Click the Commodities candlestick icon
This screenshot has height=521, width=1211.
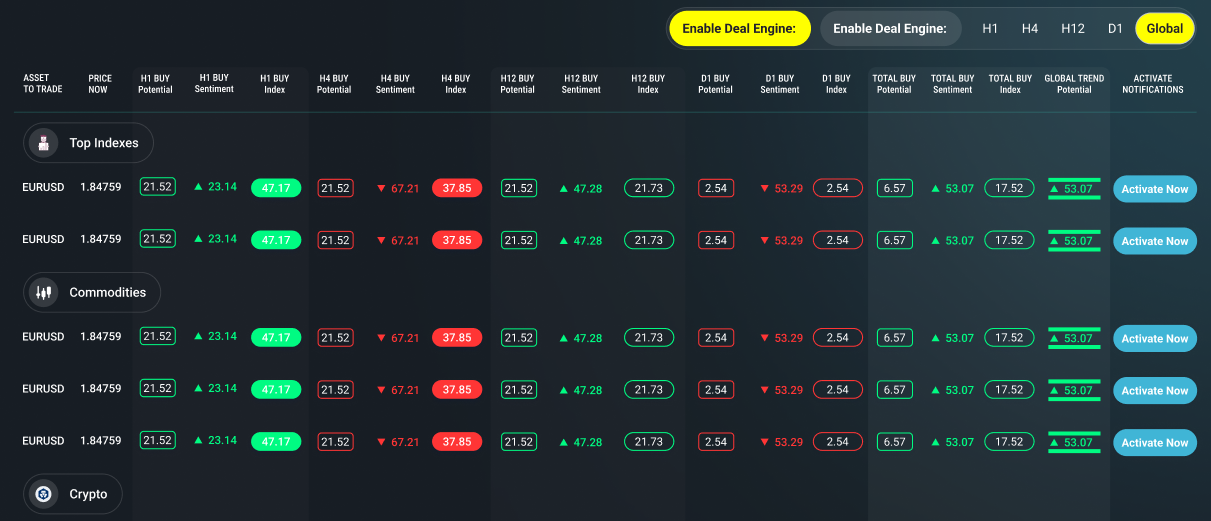click(x=43, y=293)
